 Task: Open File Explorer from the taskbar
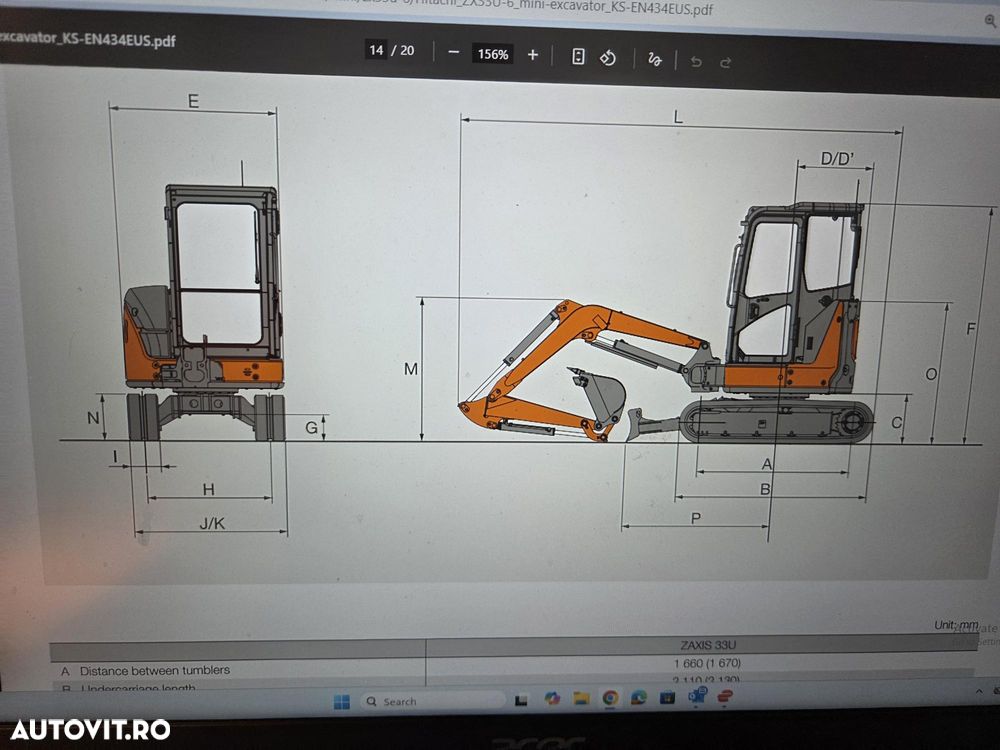click(x=580, y=698)
